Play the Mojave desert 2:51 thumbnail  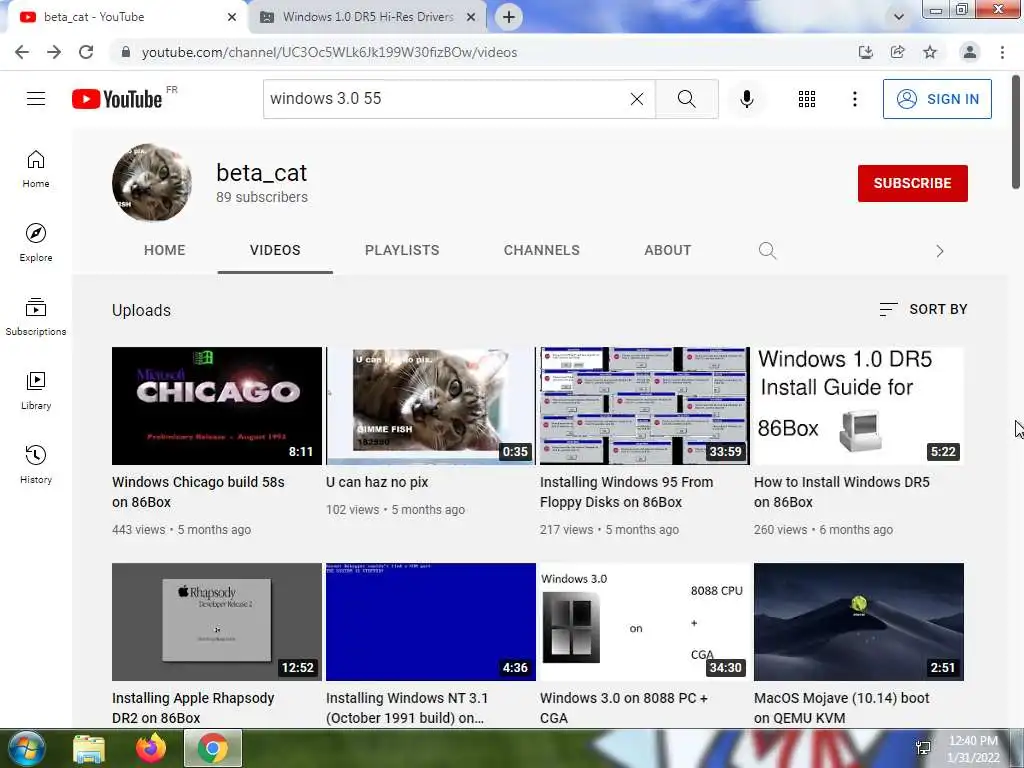pyautogui.click(x=859, y=622)
